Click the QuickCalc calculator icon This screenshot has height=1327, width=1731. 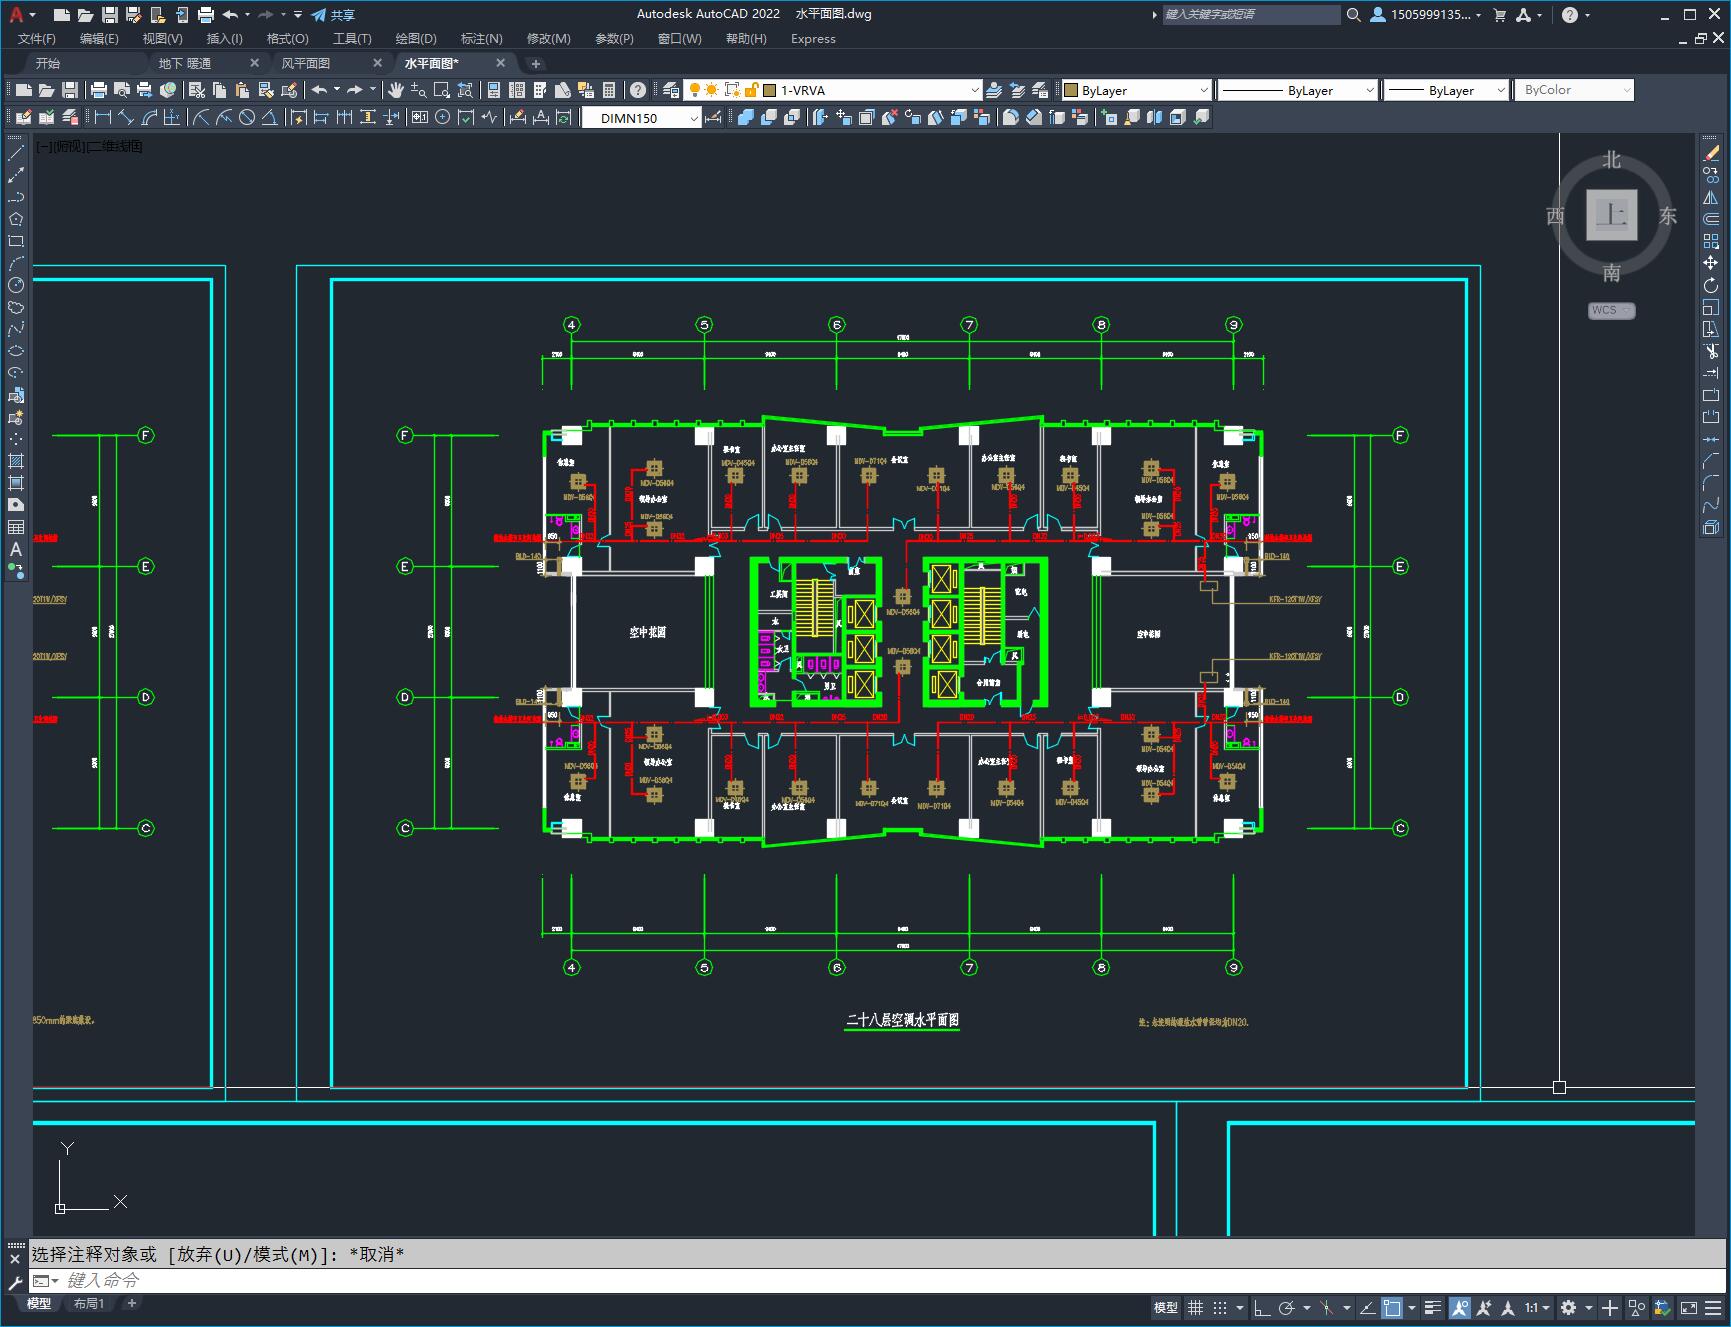[609, 90]
